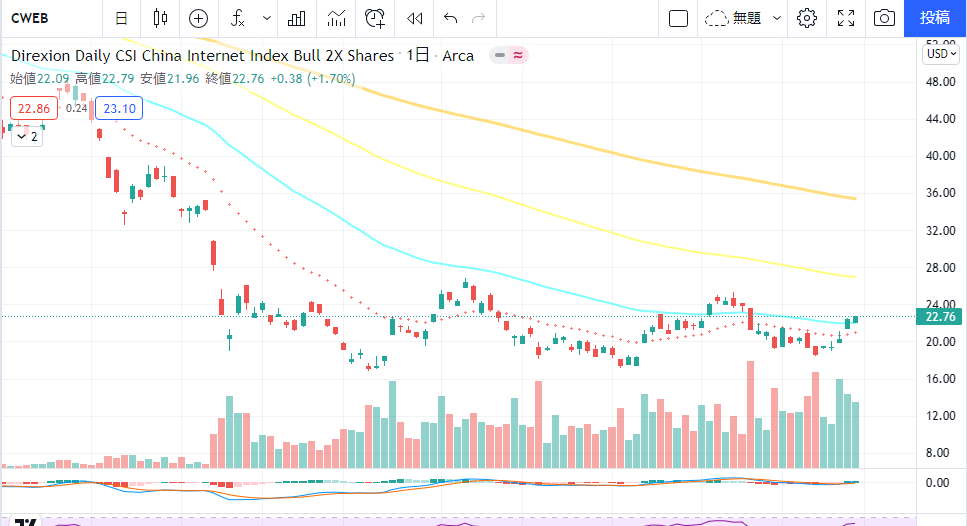Viewport: 967px width, 526px height.
Task: Start bar replay with the rewind icon
Action: 414,18
